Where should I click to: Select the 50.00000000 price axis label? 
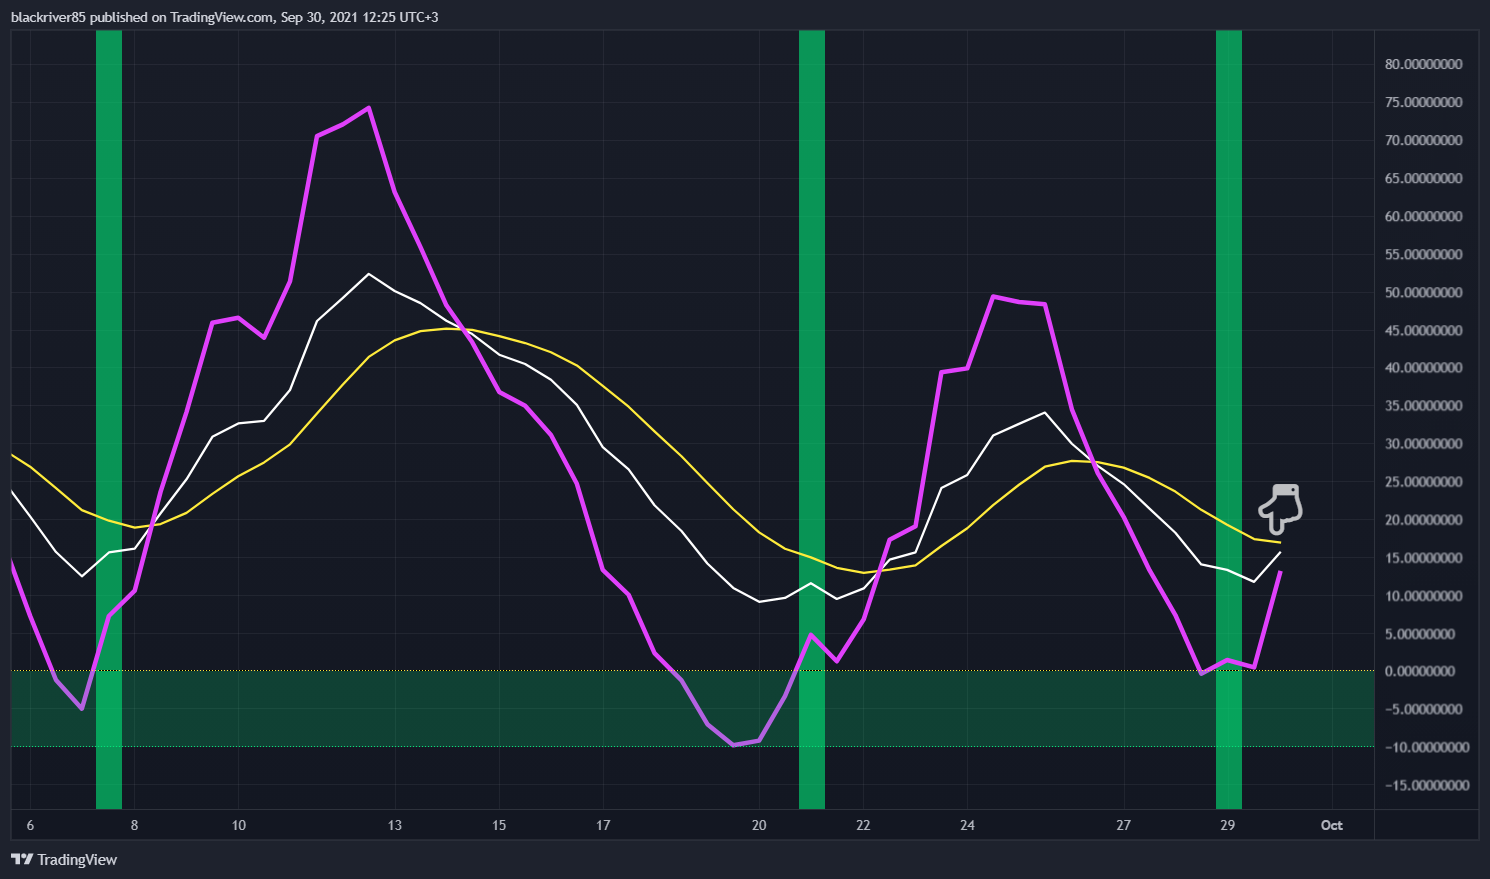1423,292
